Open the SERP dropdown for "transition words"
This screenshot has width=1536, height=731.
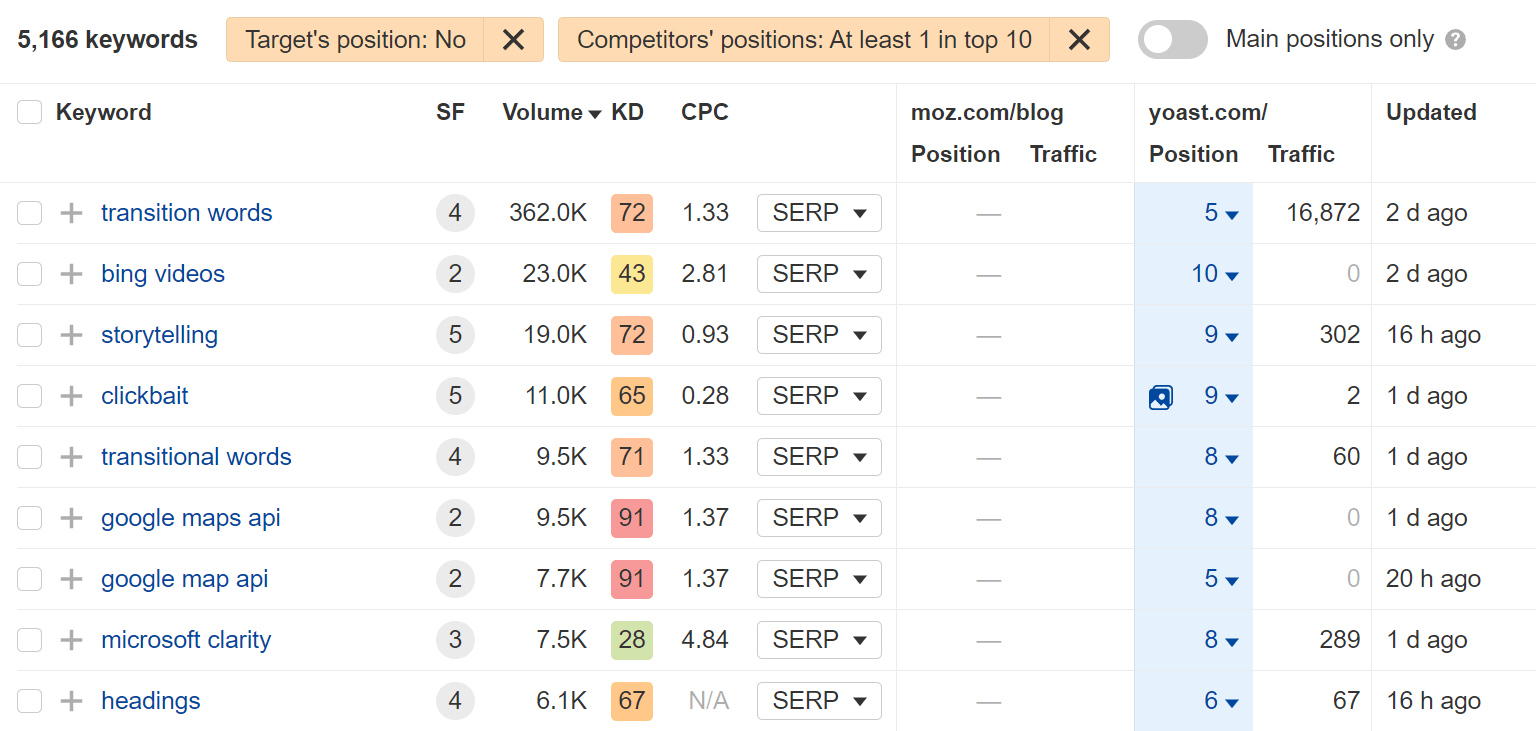pyautogui.click(x=819, y=212)
